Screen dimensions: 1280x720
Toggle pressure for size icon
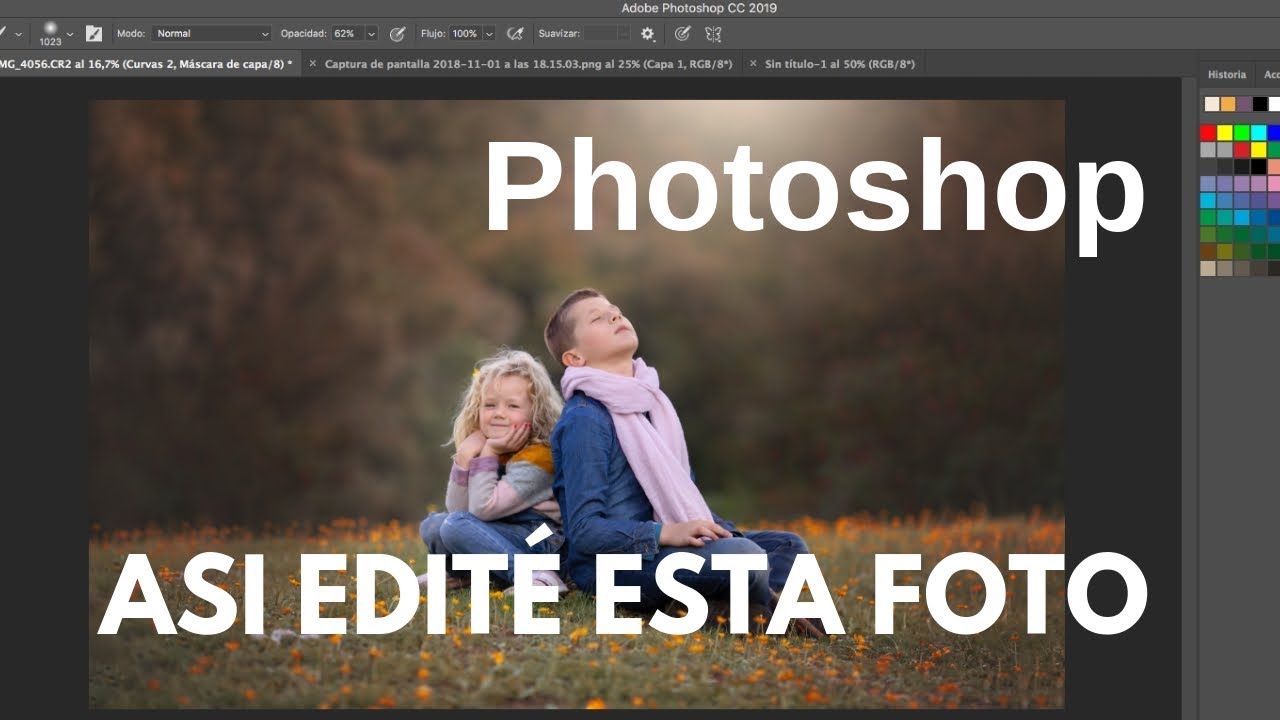pyautogui.click(x=682, y=34)
